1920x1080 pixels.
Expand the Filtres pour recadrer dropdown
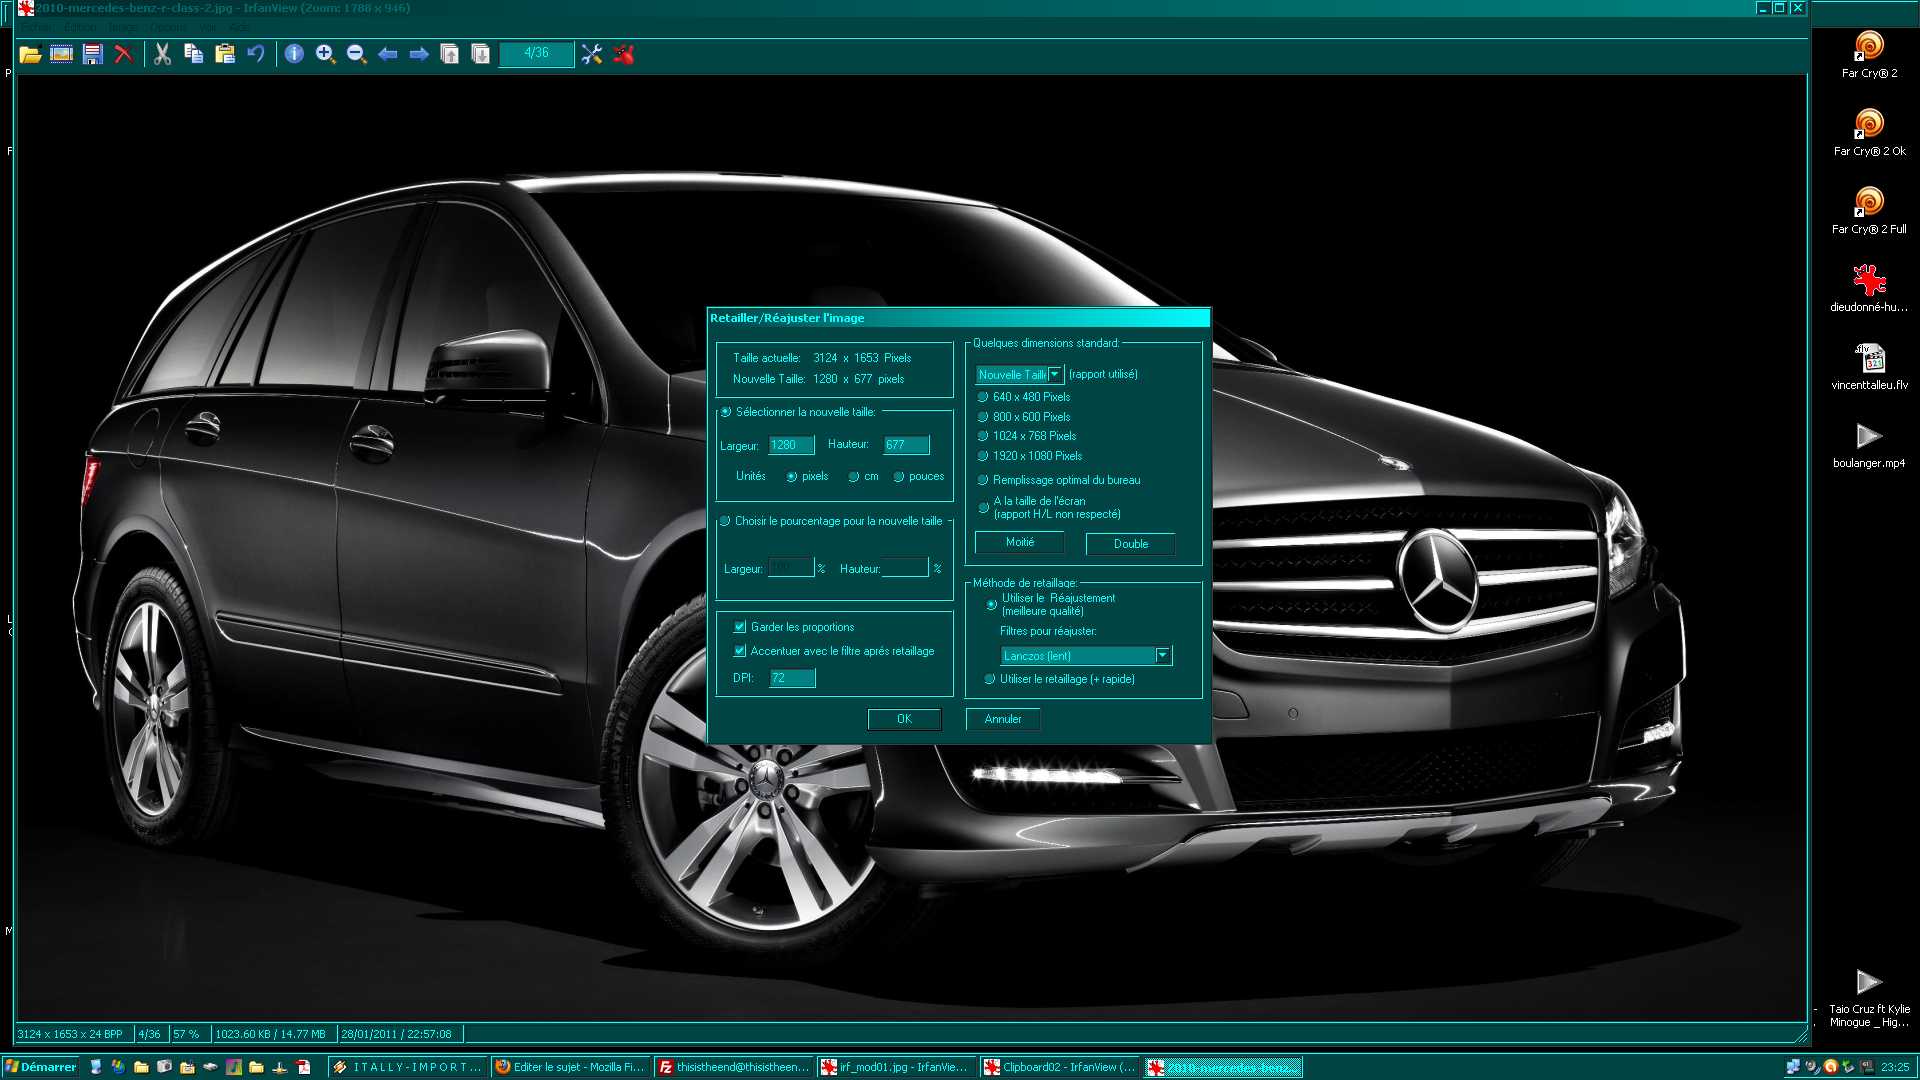[1160, 655]
